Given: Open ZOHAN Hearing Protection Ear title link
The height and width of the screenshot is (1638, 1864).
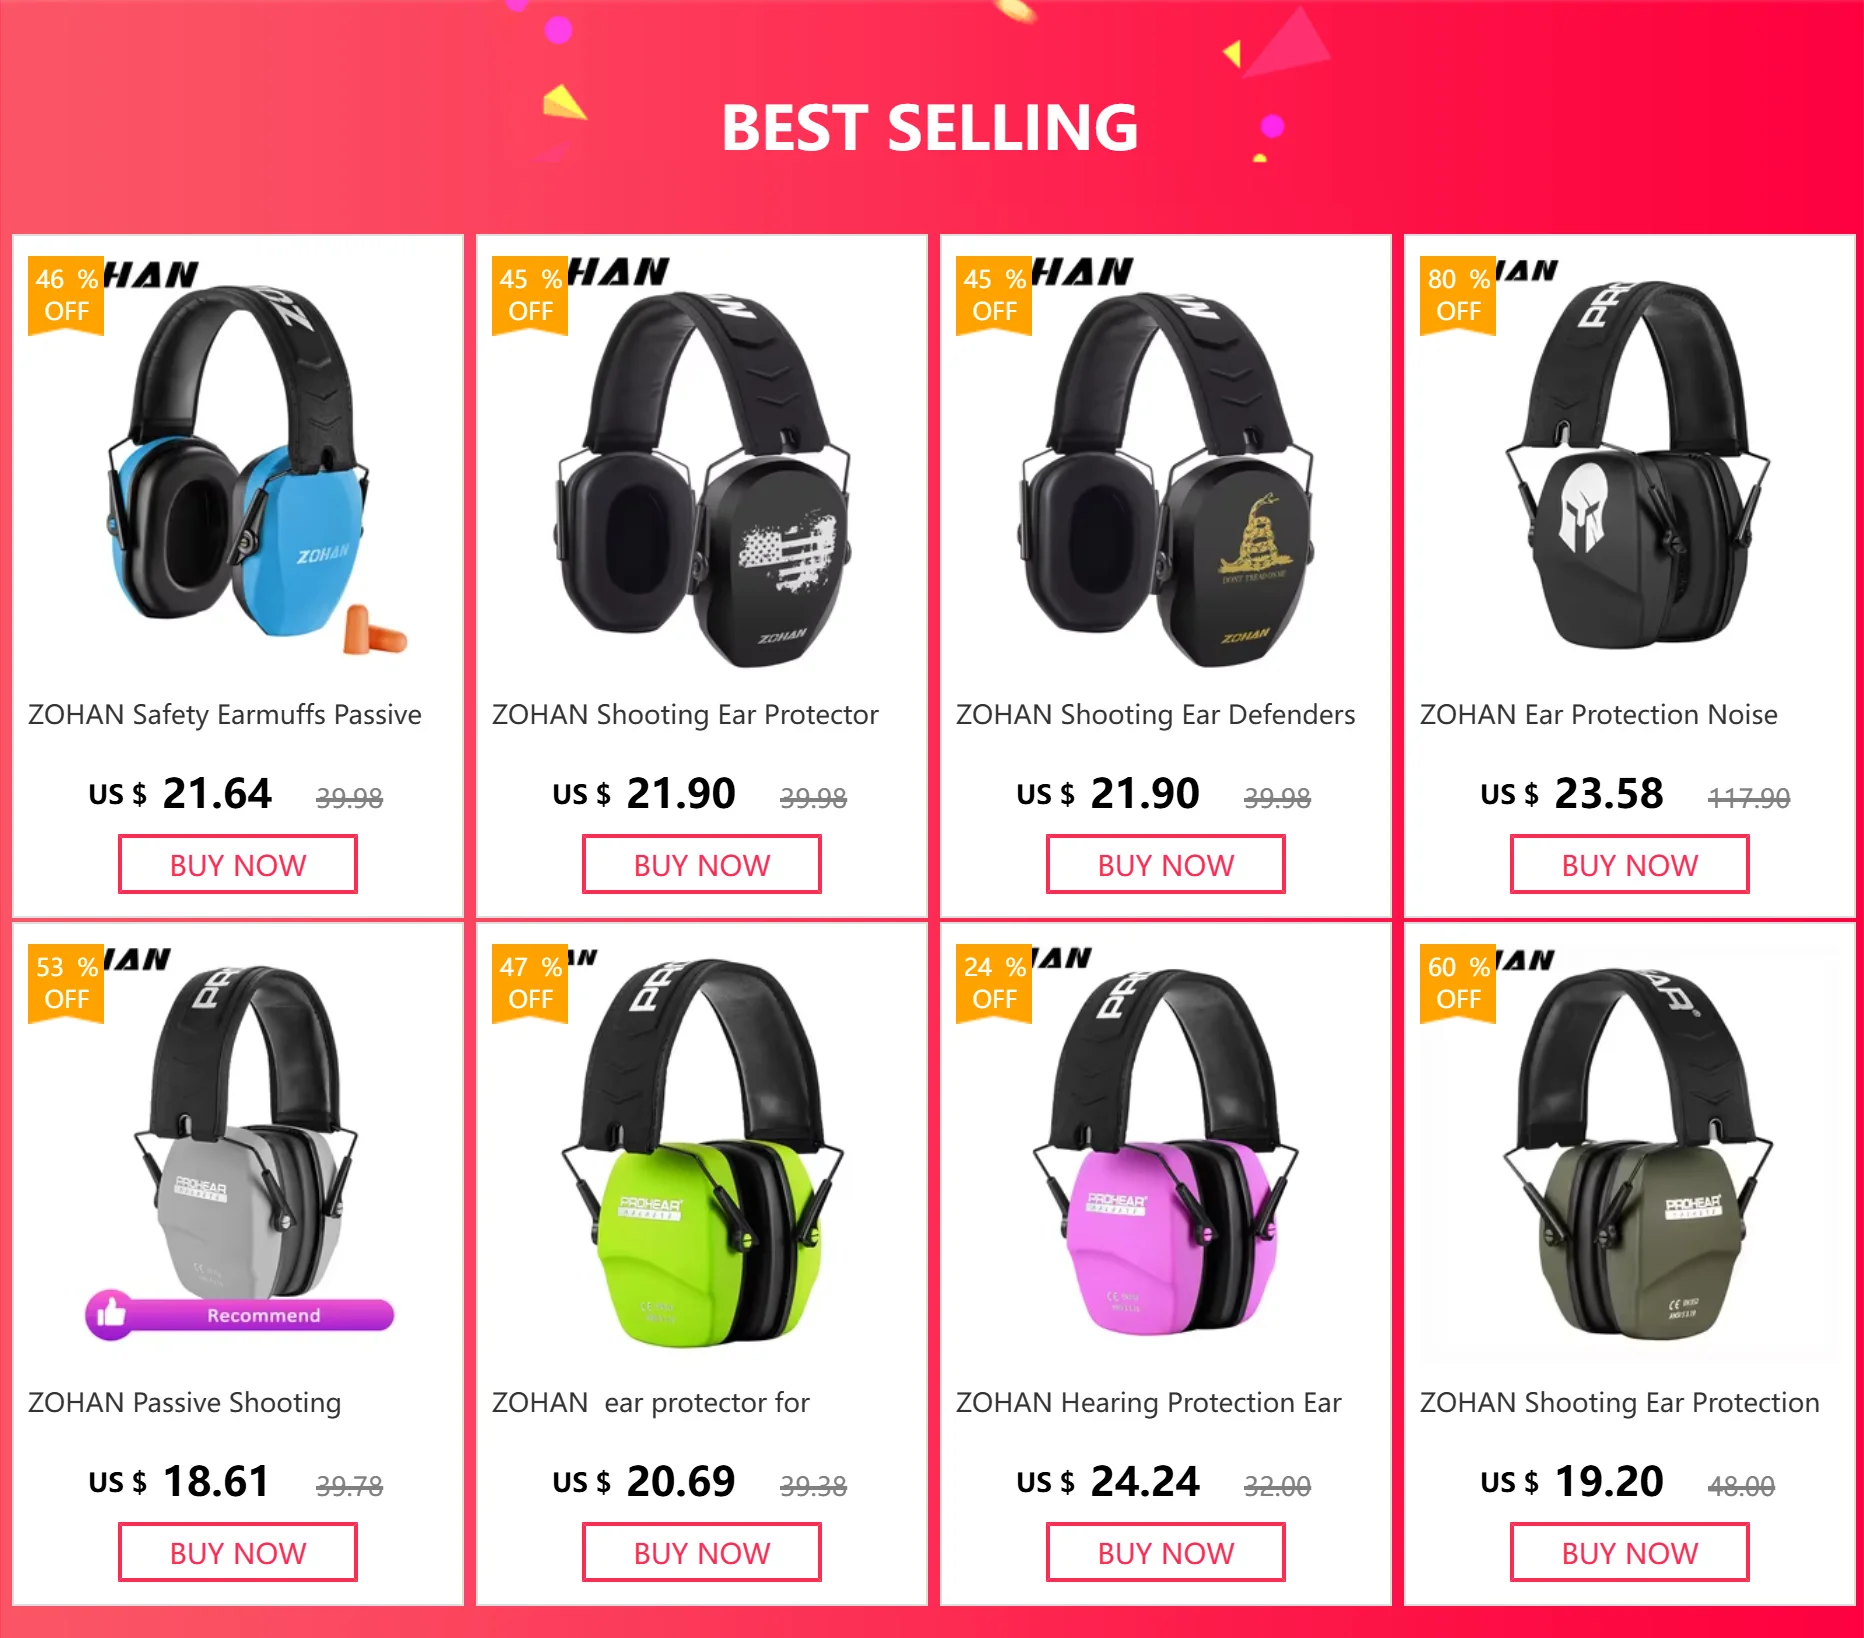Looking at the screenshot, I should (x=1148, y=1403).
